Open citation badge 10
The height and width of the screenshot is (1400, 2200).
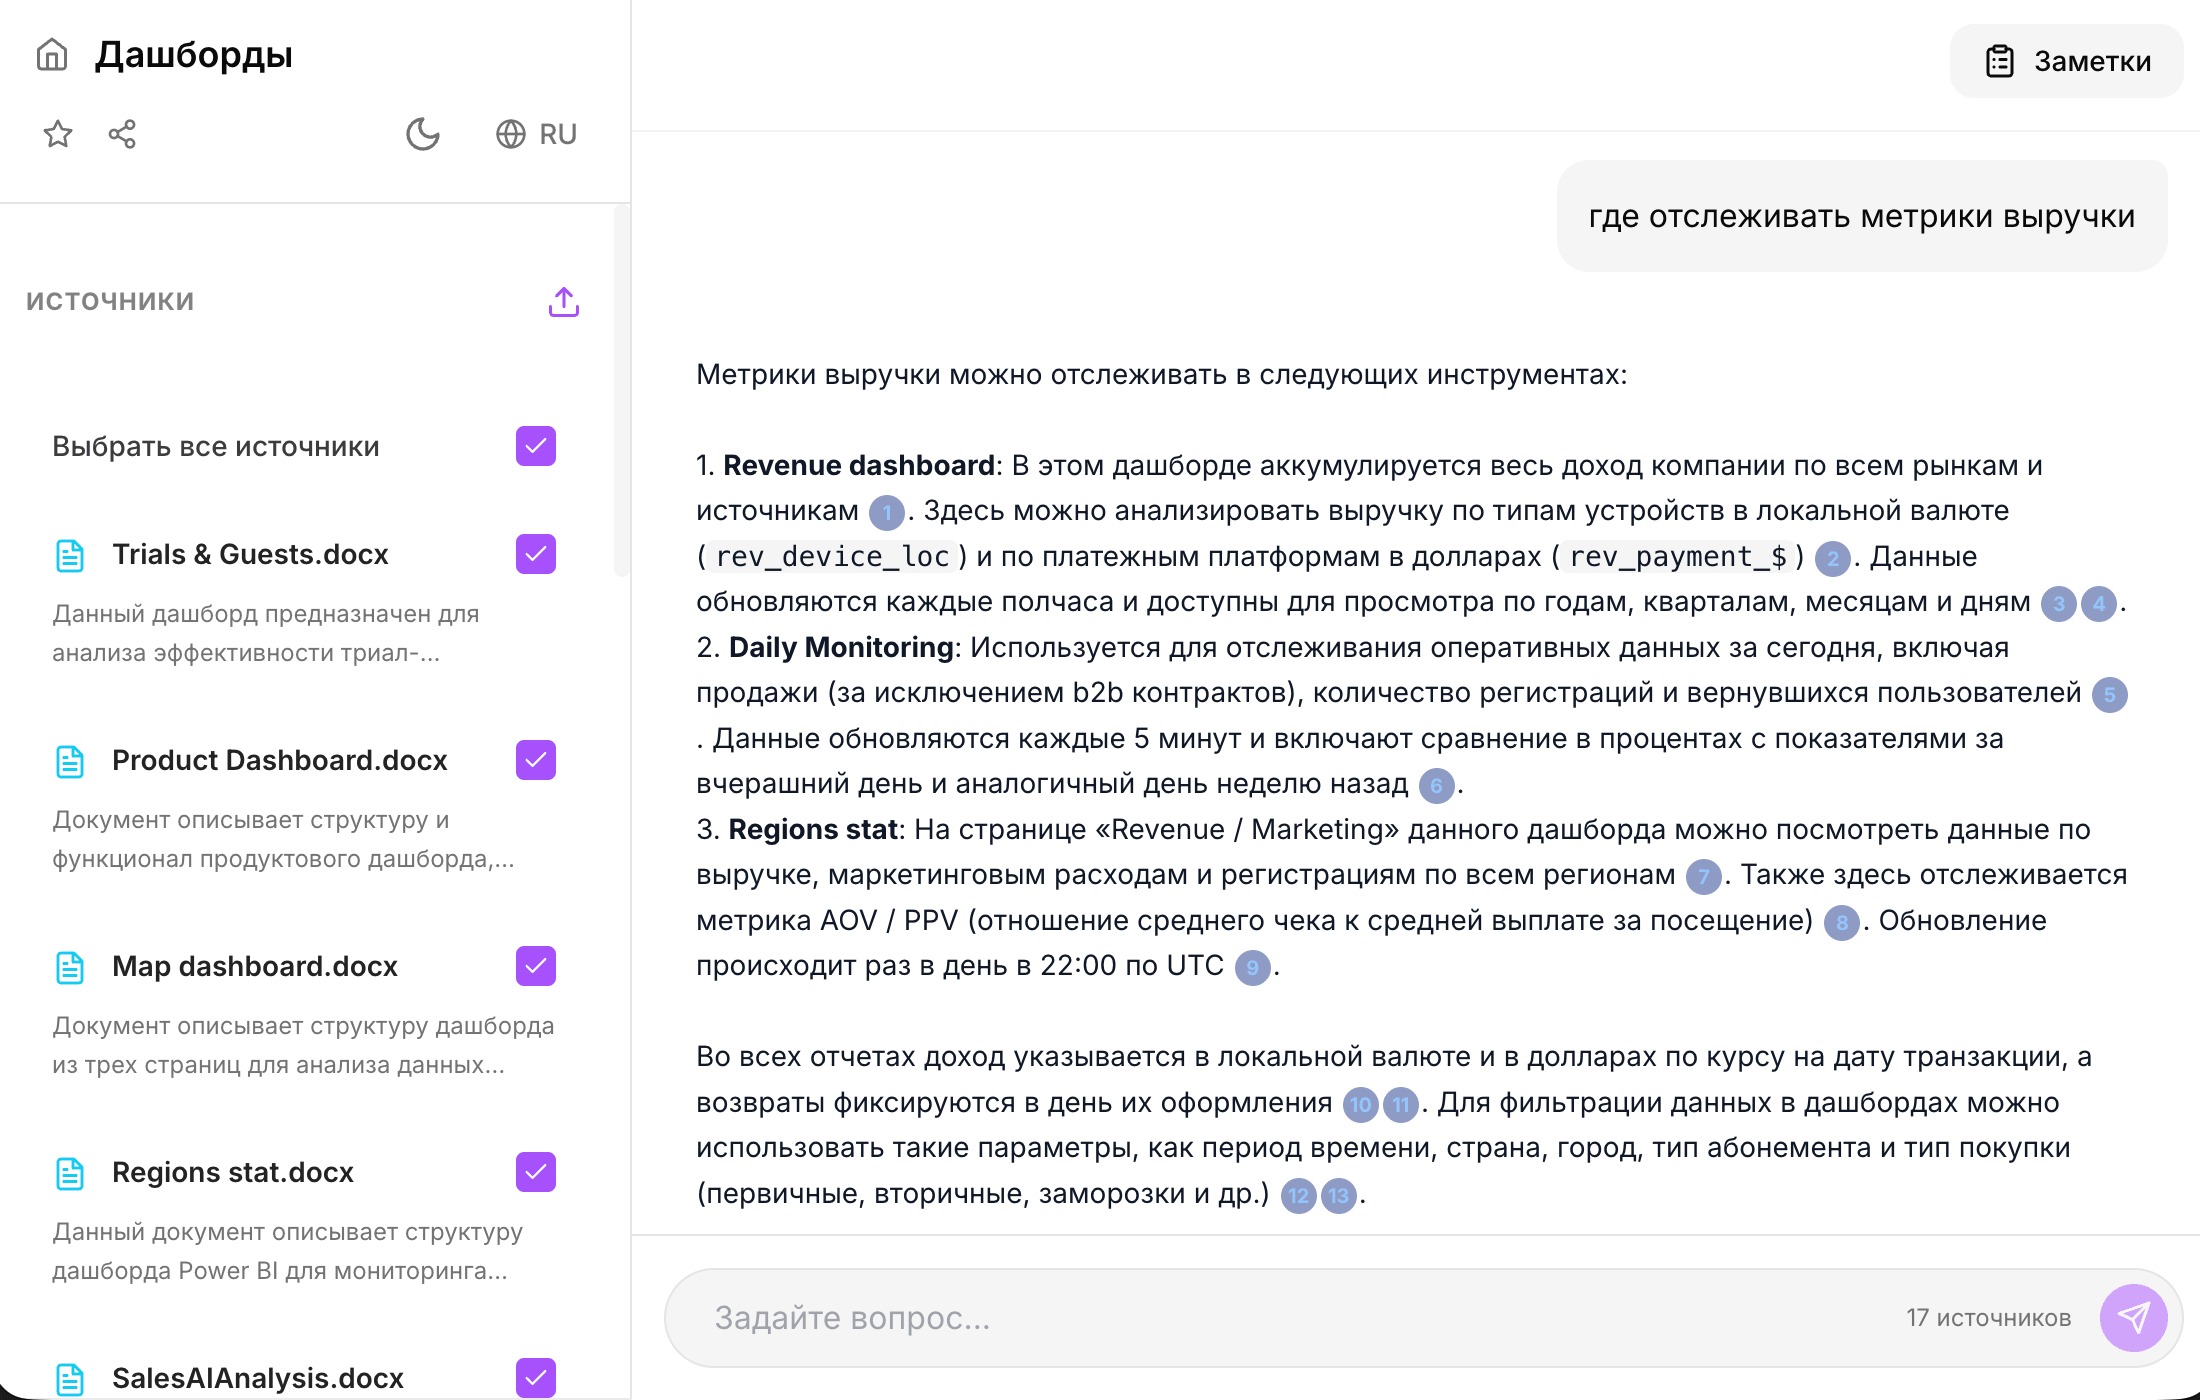click(x=1360, y=1105)
